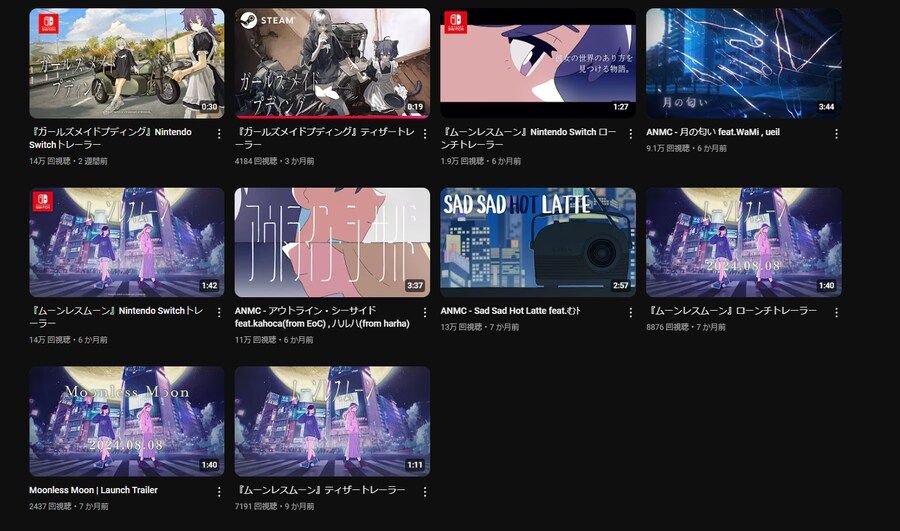The height and width of the screenshot is (531, 900).
Task: Click the 1:42 duration badge
Action: (x=209, y=285)
